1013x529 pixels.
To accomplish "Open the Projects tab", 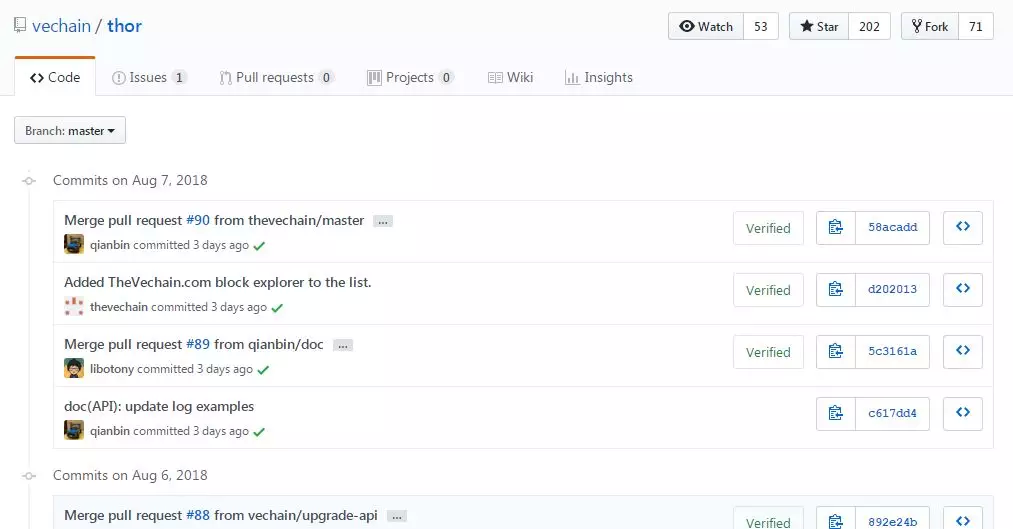I will pyautogui.click(x=410, y=78).
